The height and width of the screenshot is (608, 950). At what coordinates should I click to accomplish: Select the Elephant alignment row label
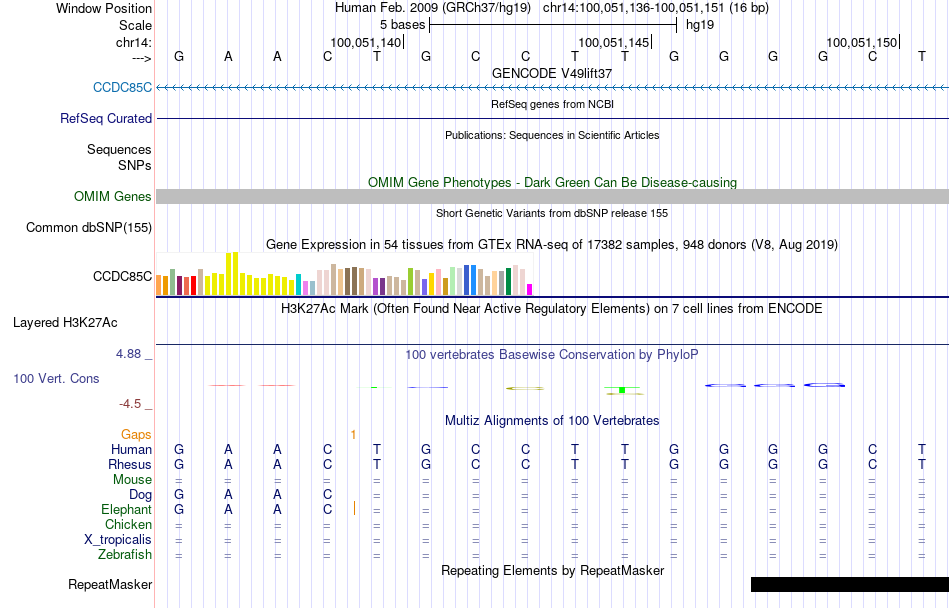127,509
